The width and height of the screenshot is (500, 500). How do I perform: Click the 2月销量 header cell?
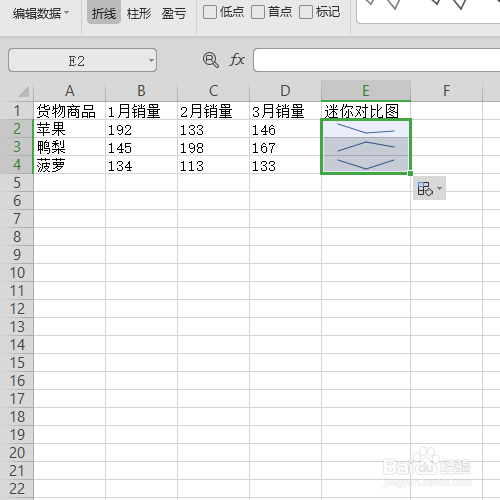click(x=213, y=111)
